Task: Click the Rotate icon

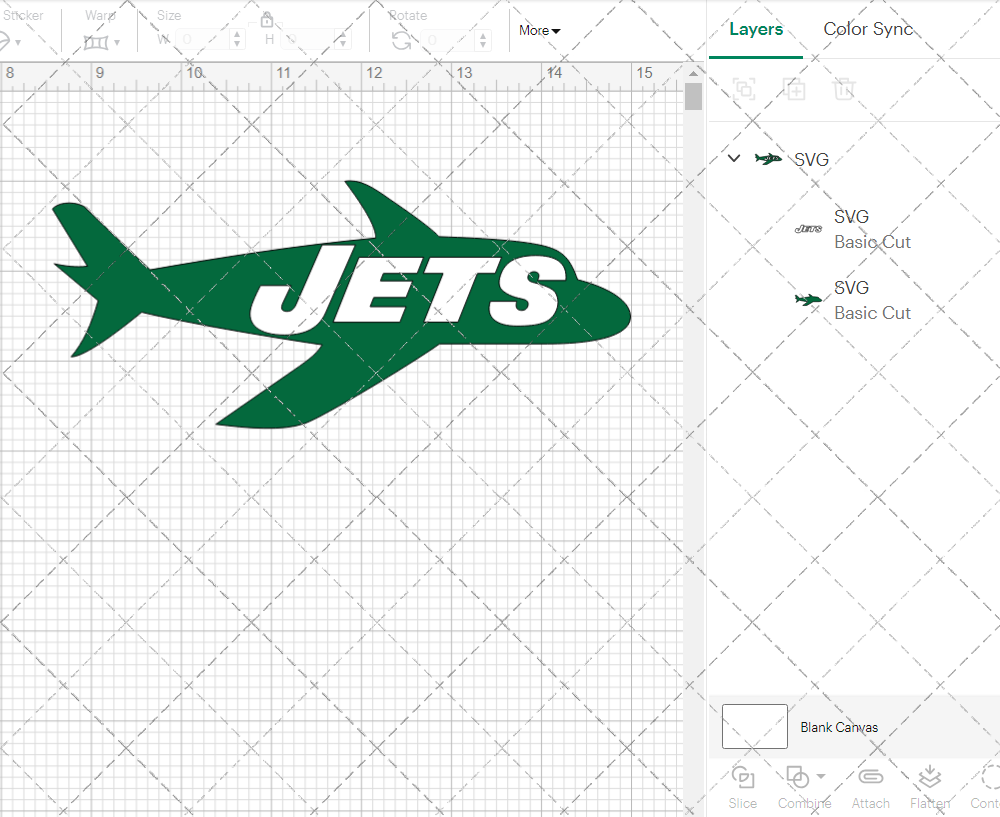Action: point(401,41)
